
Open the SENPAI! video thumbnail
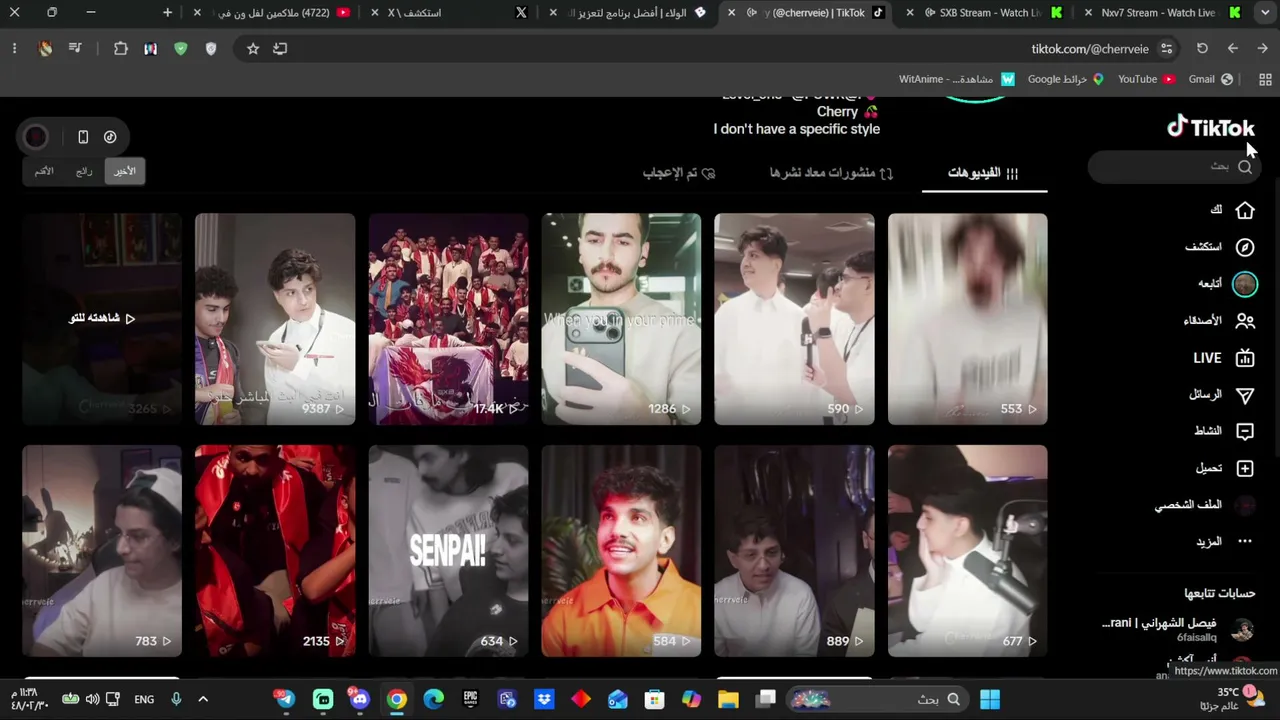point(448,551)
